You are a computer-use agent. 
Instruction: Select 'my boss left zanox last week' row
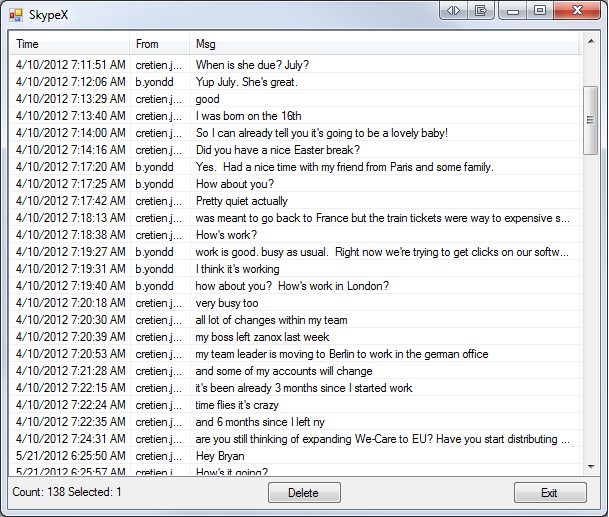click(x=295, y=337)
